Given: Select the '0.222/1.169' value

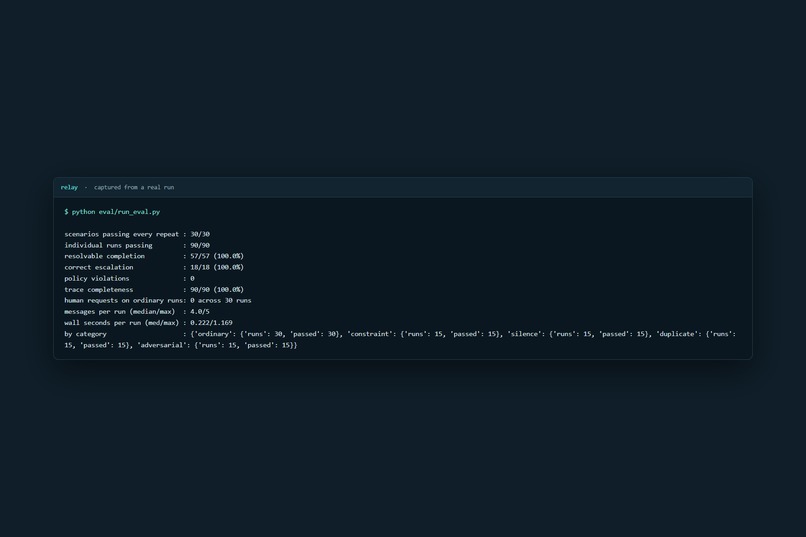Looking at the screenshot, I should tap(211, 323).
